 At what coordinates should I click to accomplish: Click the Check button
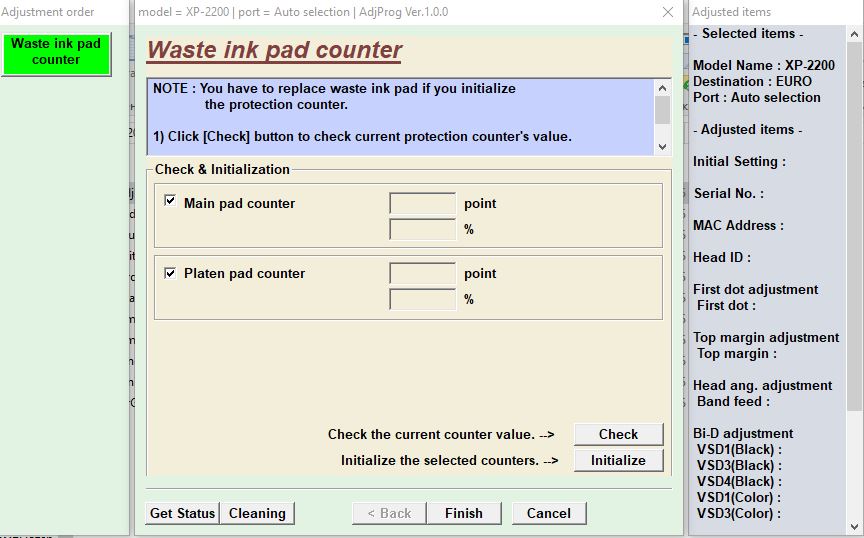click(x=618, y=434)
